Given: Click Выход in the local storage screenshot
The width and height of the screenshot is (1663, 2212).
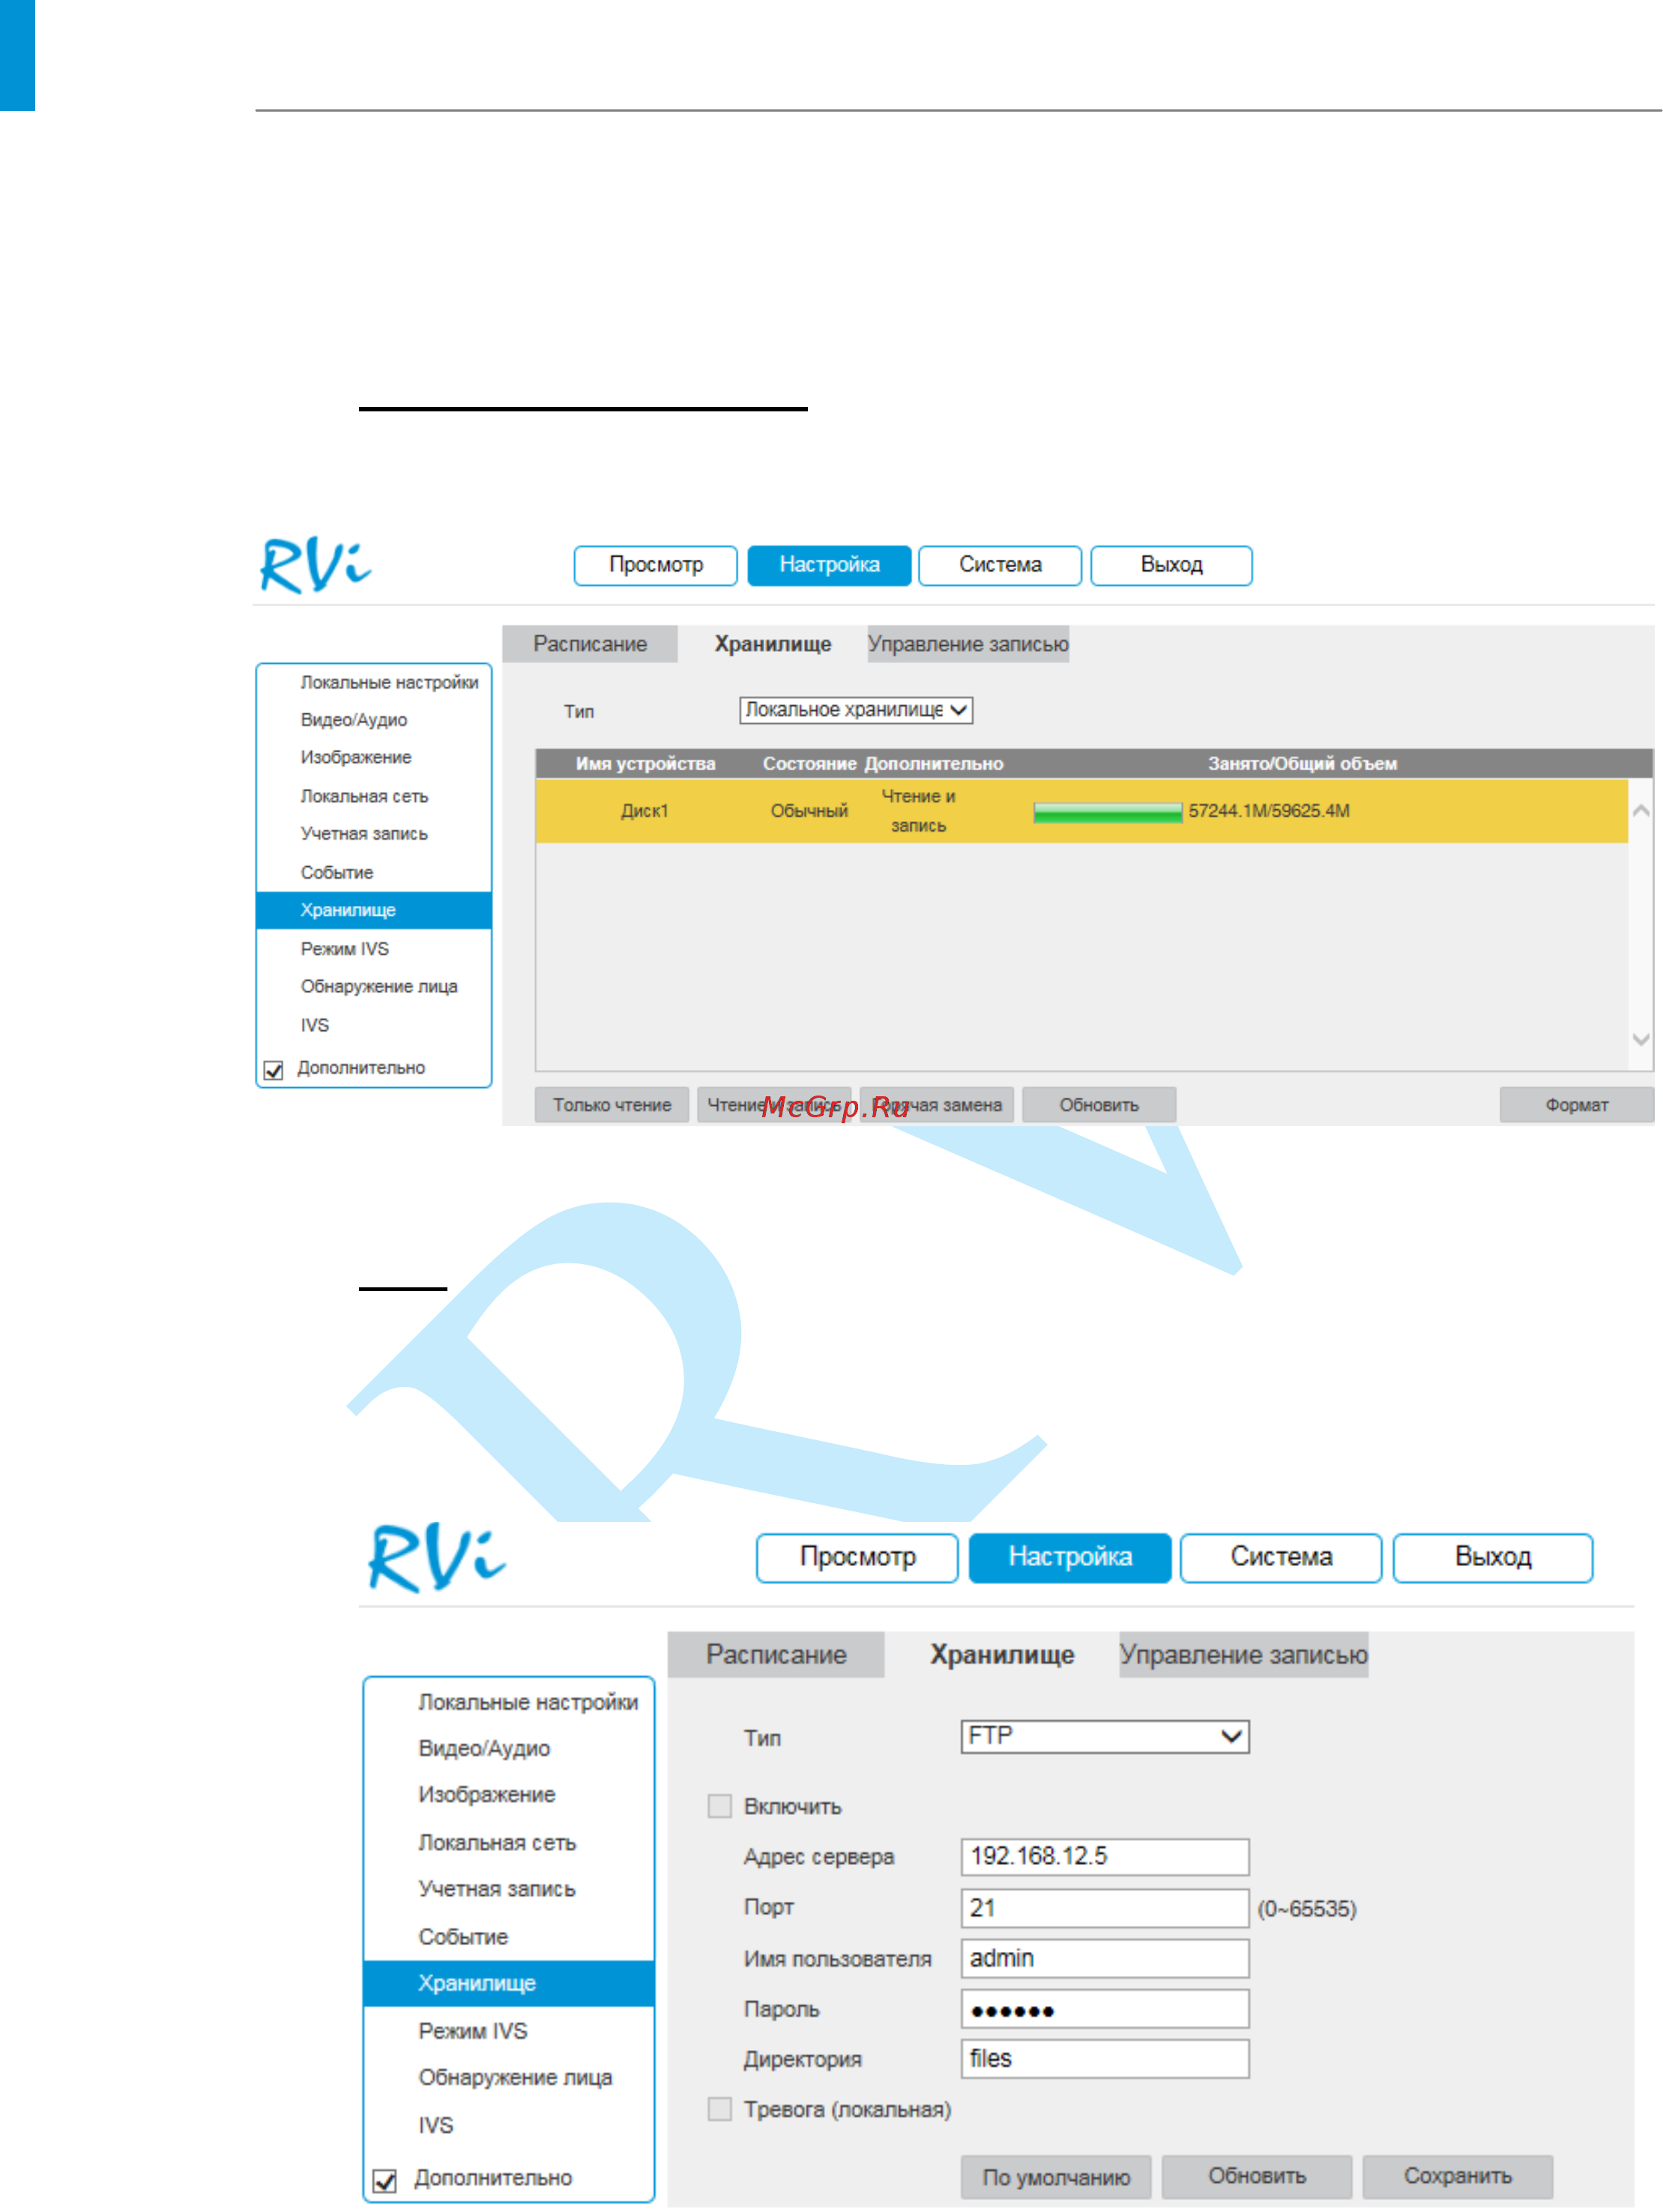Looking at the screenshot, I should (1171, 565).
